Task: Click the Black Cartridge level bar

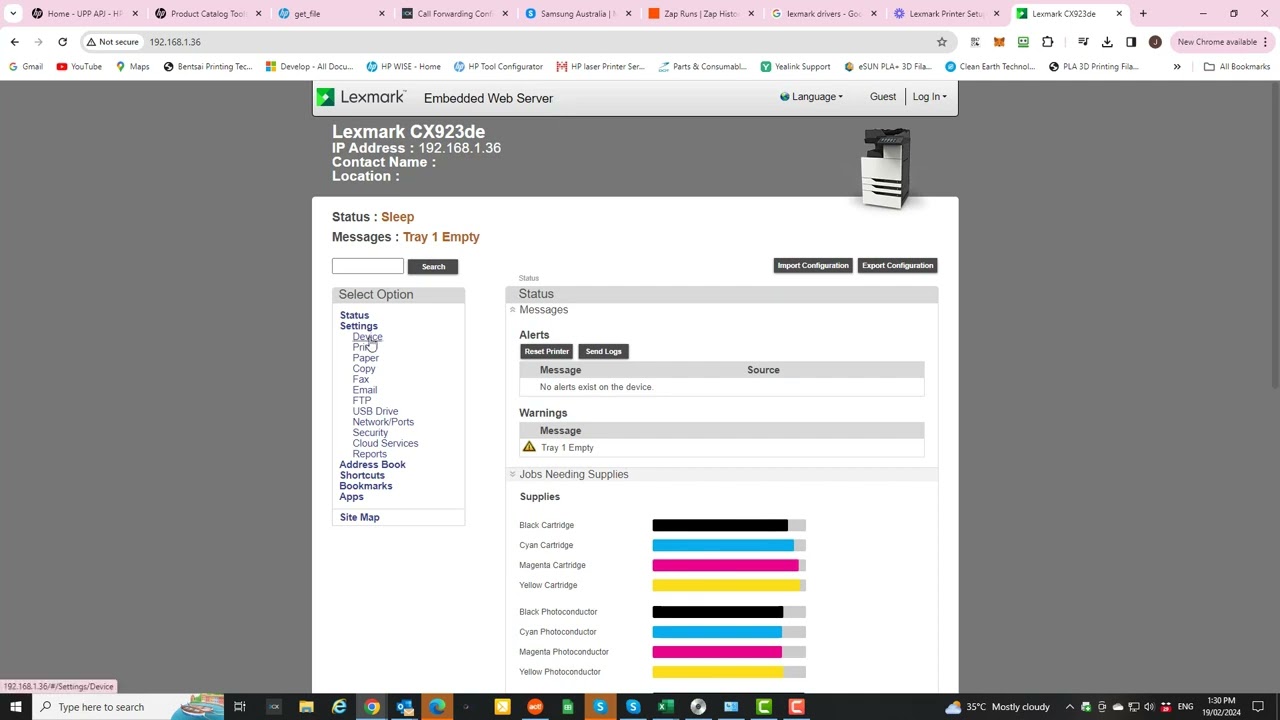Action: pyautogui.click(x=728, y=525)
